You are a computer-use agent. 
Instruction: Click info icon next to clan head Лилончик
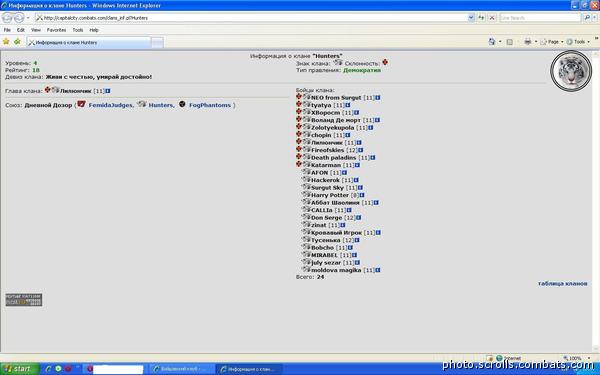click(108, 91)
